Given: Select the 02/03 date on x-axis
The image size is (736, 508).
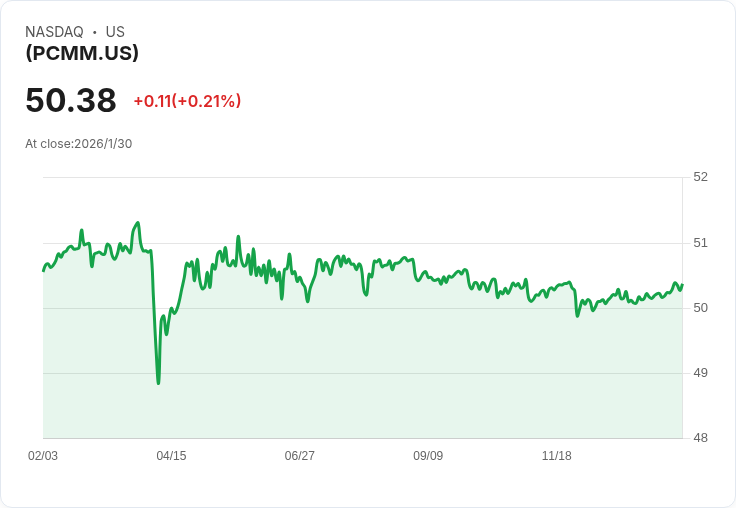Looking at the screenshot, I should 43,455.
